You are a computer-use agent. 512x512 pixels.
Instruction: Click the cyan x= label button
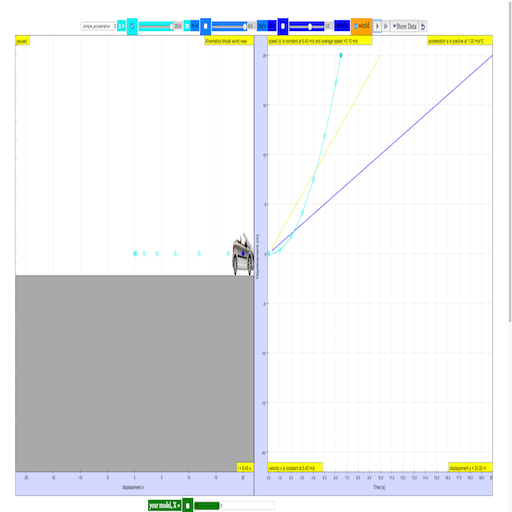[121, 26]
